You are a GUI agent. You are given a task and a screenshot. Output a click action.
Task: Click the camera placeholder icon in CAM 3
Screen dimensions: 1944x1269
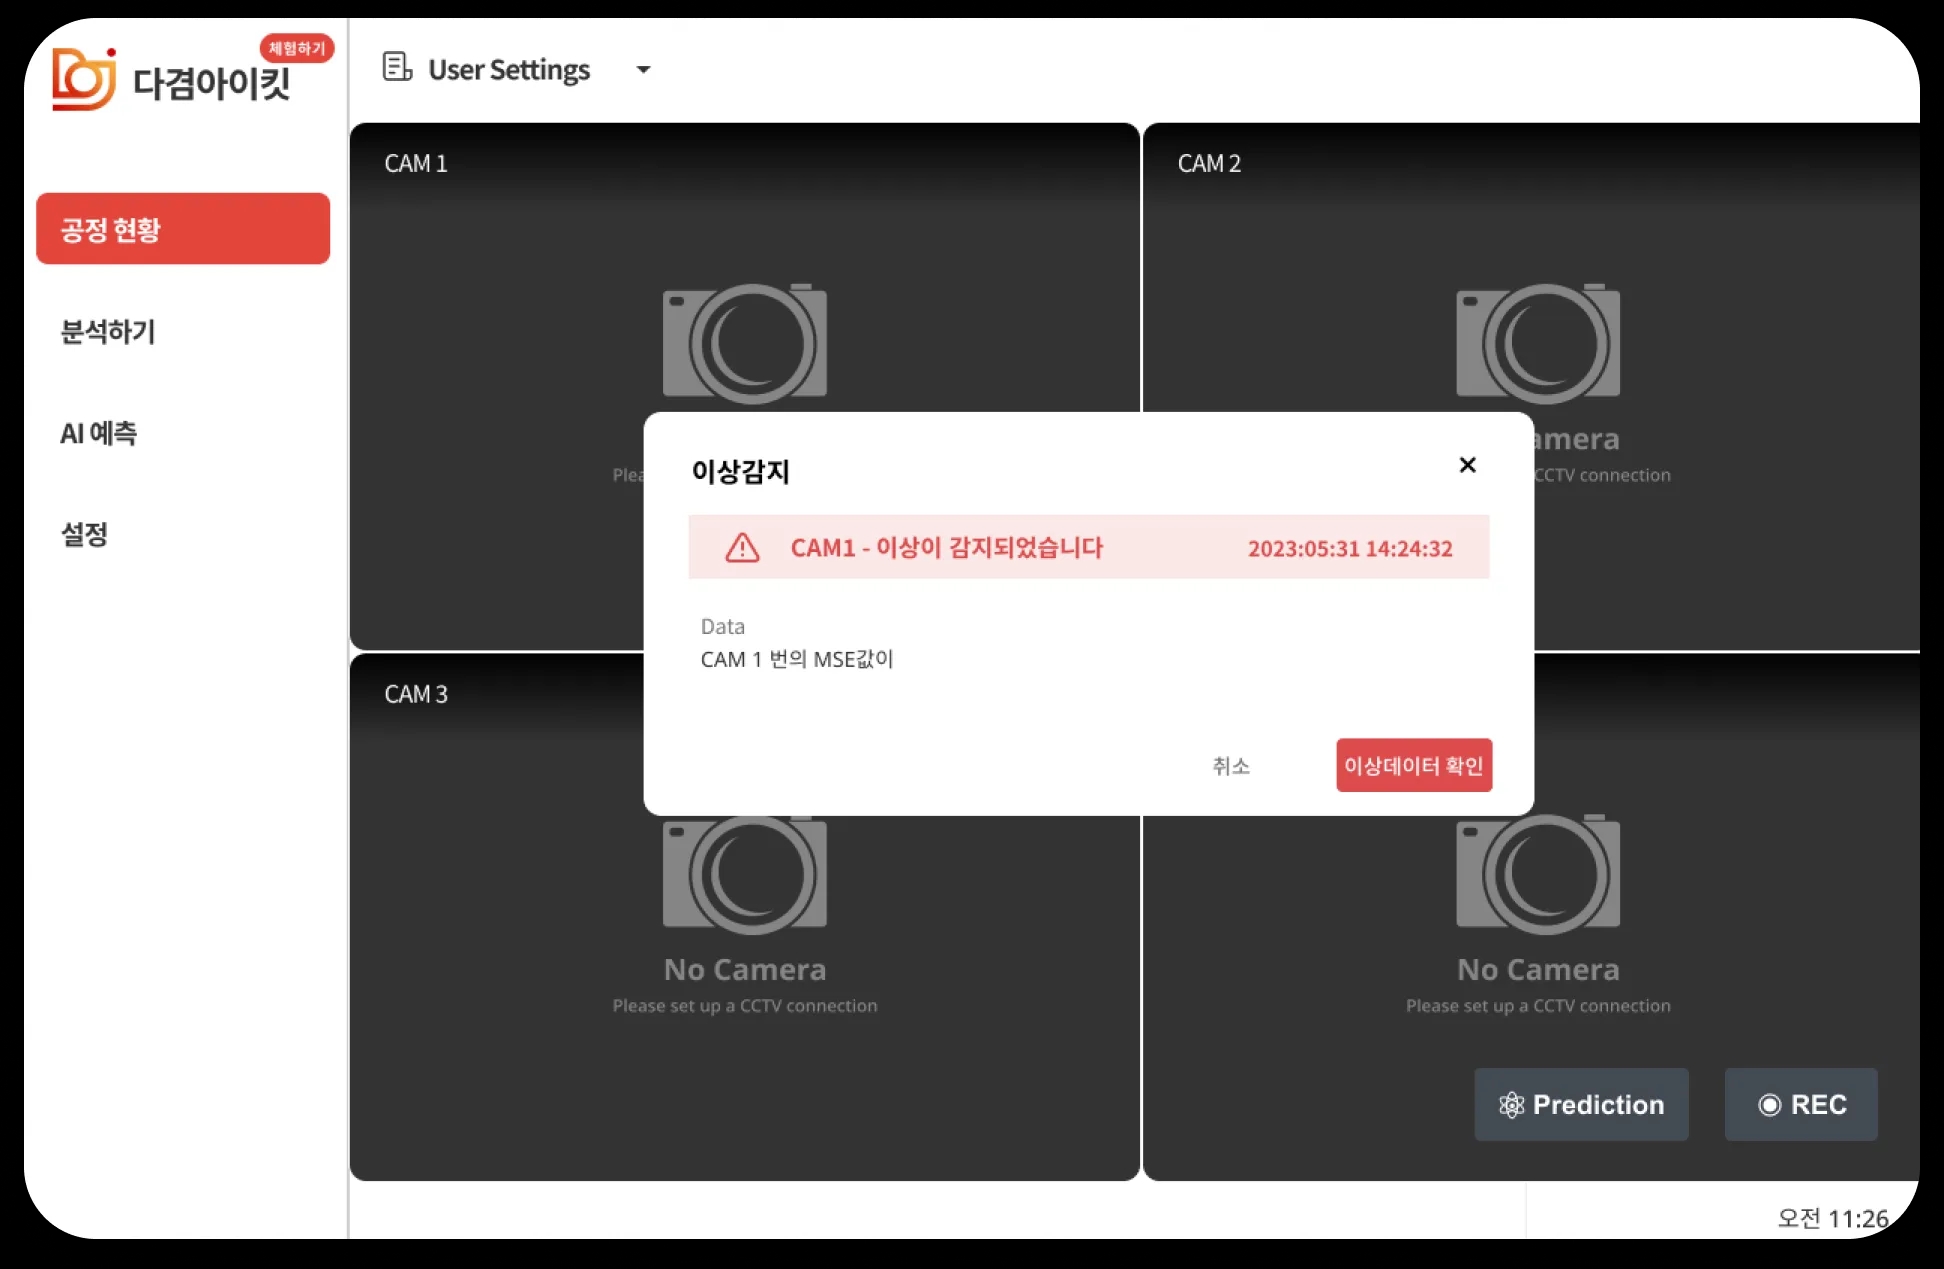(745, 874)
